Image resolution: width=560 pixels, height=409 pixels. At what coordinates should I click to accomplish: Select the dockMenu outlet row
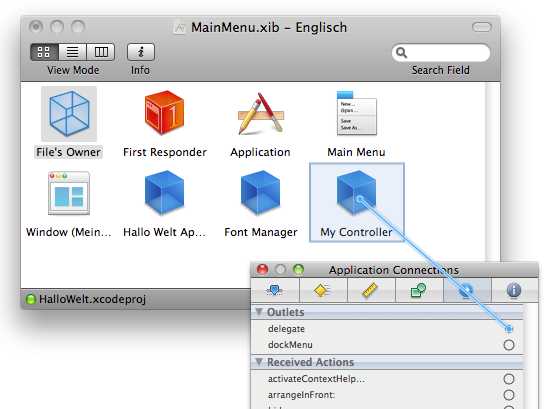pos(387,345)
